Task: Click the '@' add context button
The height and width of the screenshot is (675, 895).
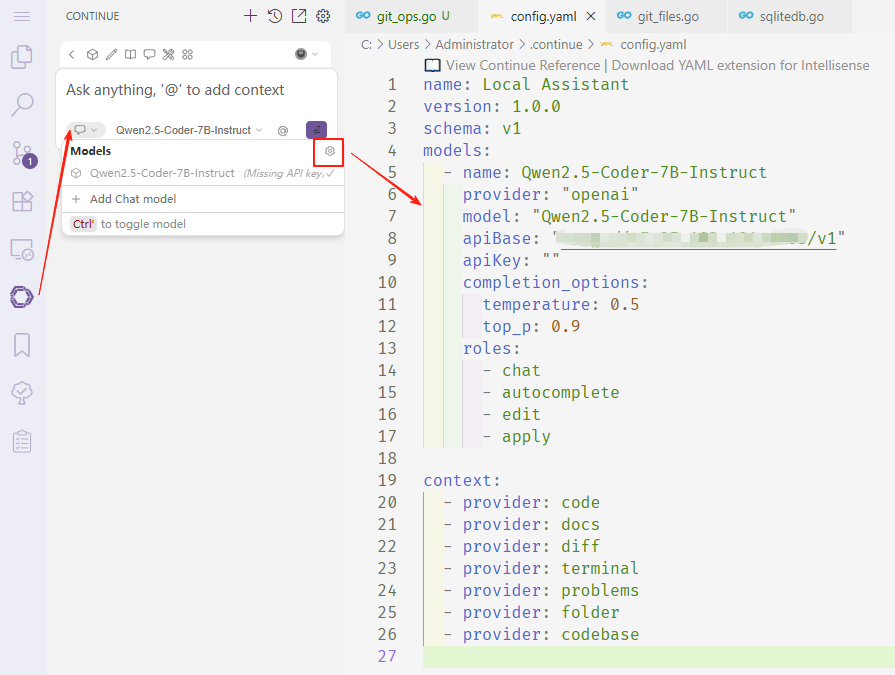Action: coord(283,130)
